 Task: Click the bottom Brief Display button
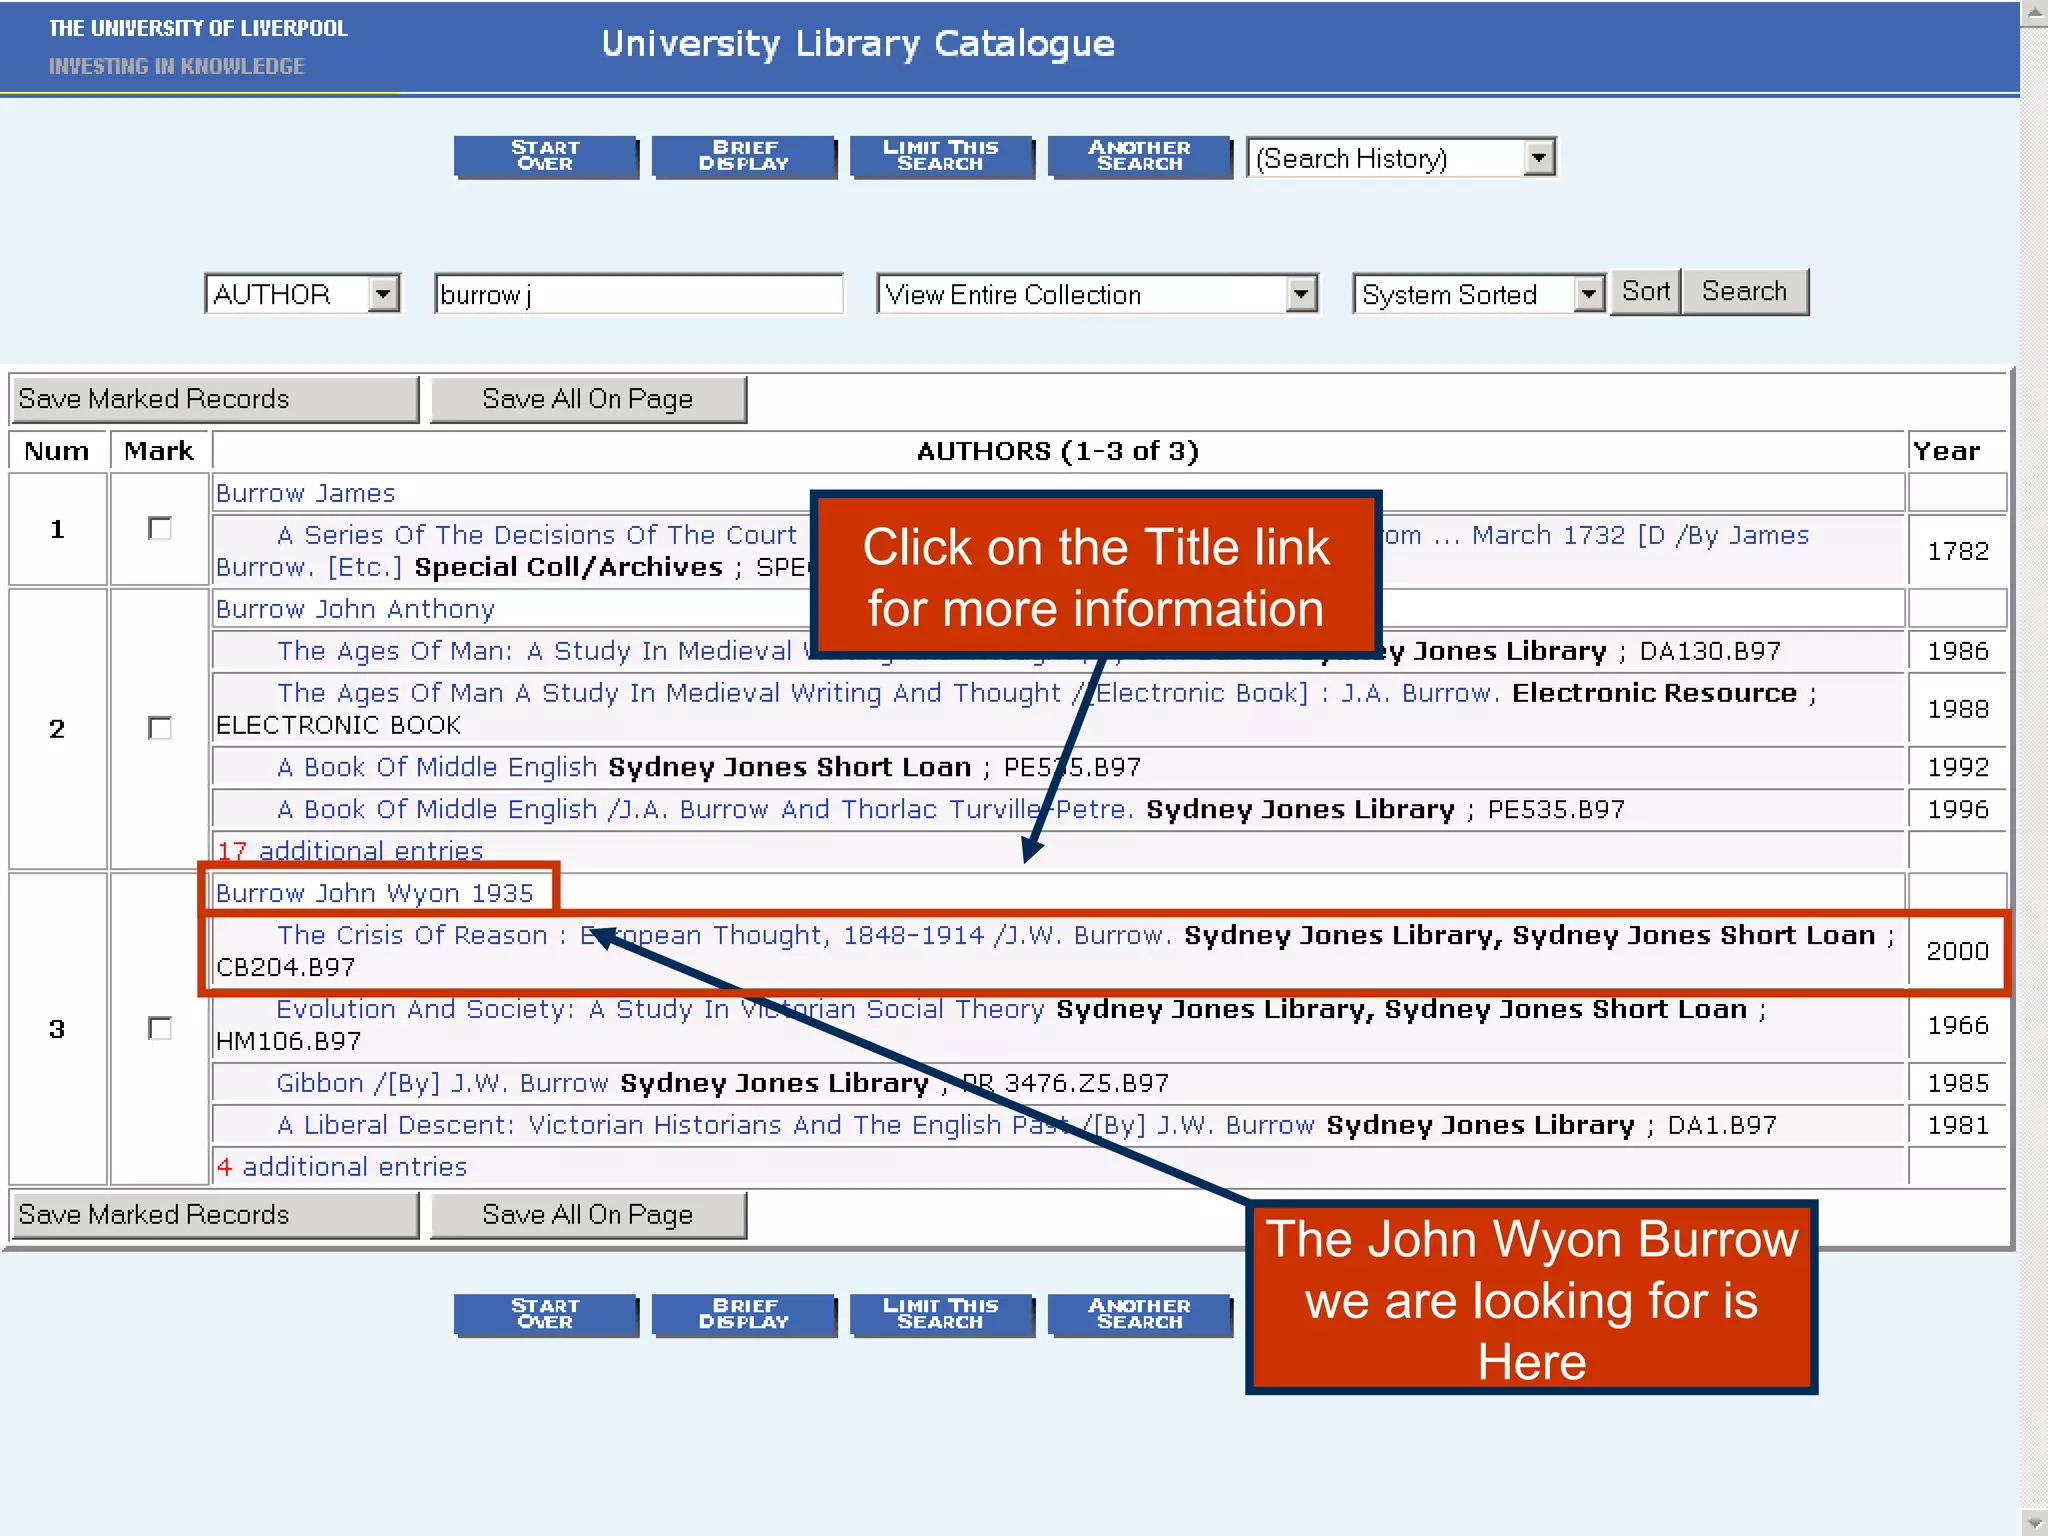[743, 1314]
